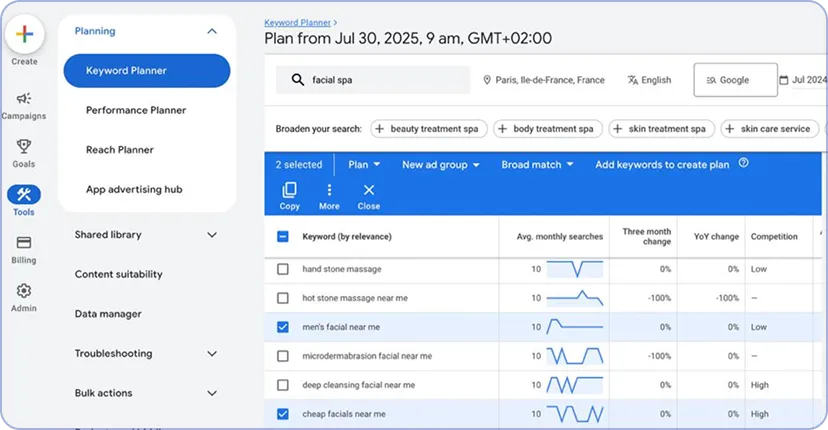Image resolution: width=828 pixels, height=430 pixels.
Task: Click the help question mark icon
Action: (x=744, y=163)
